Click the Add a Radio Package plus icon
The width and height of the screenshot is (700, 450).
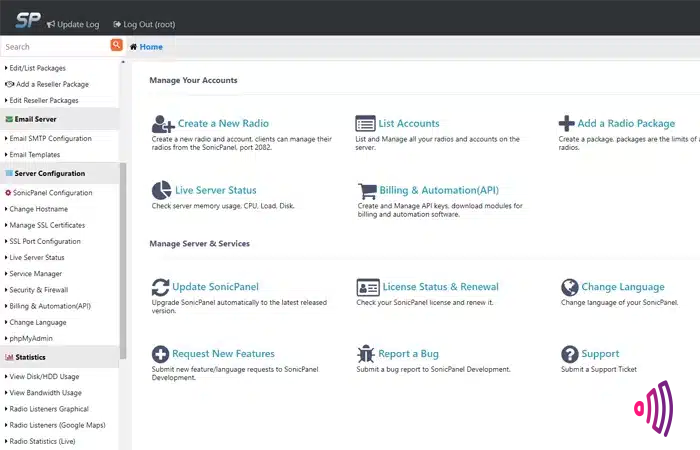(566, 124)
